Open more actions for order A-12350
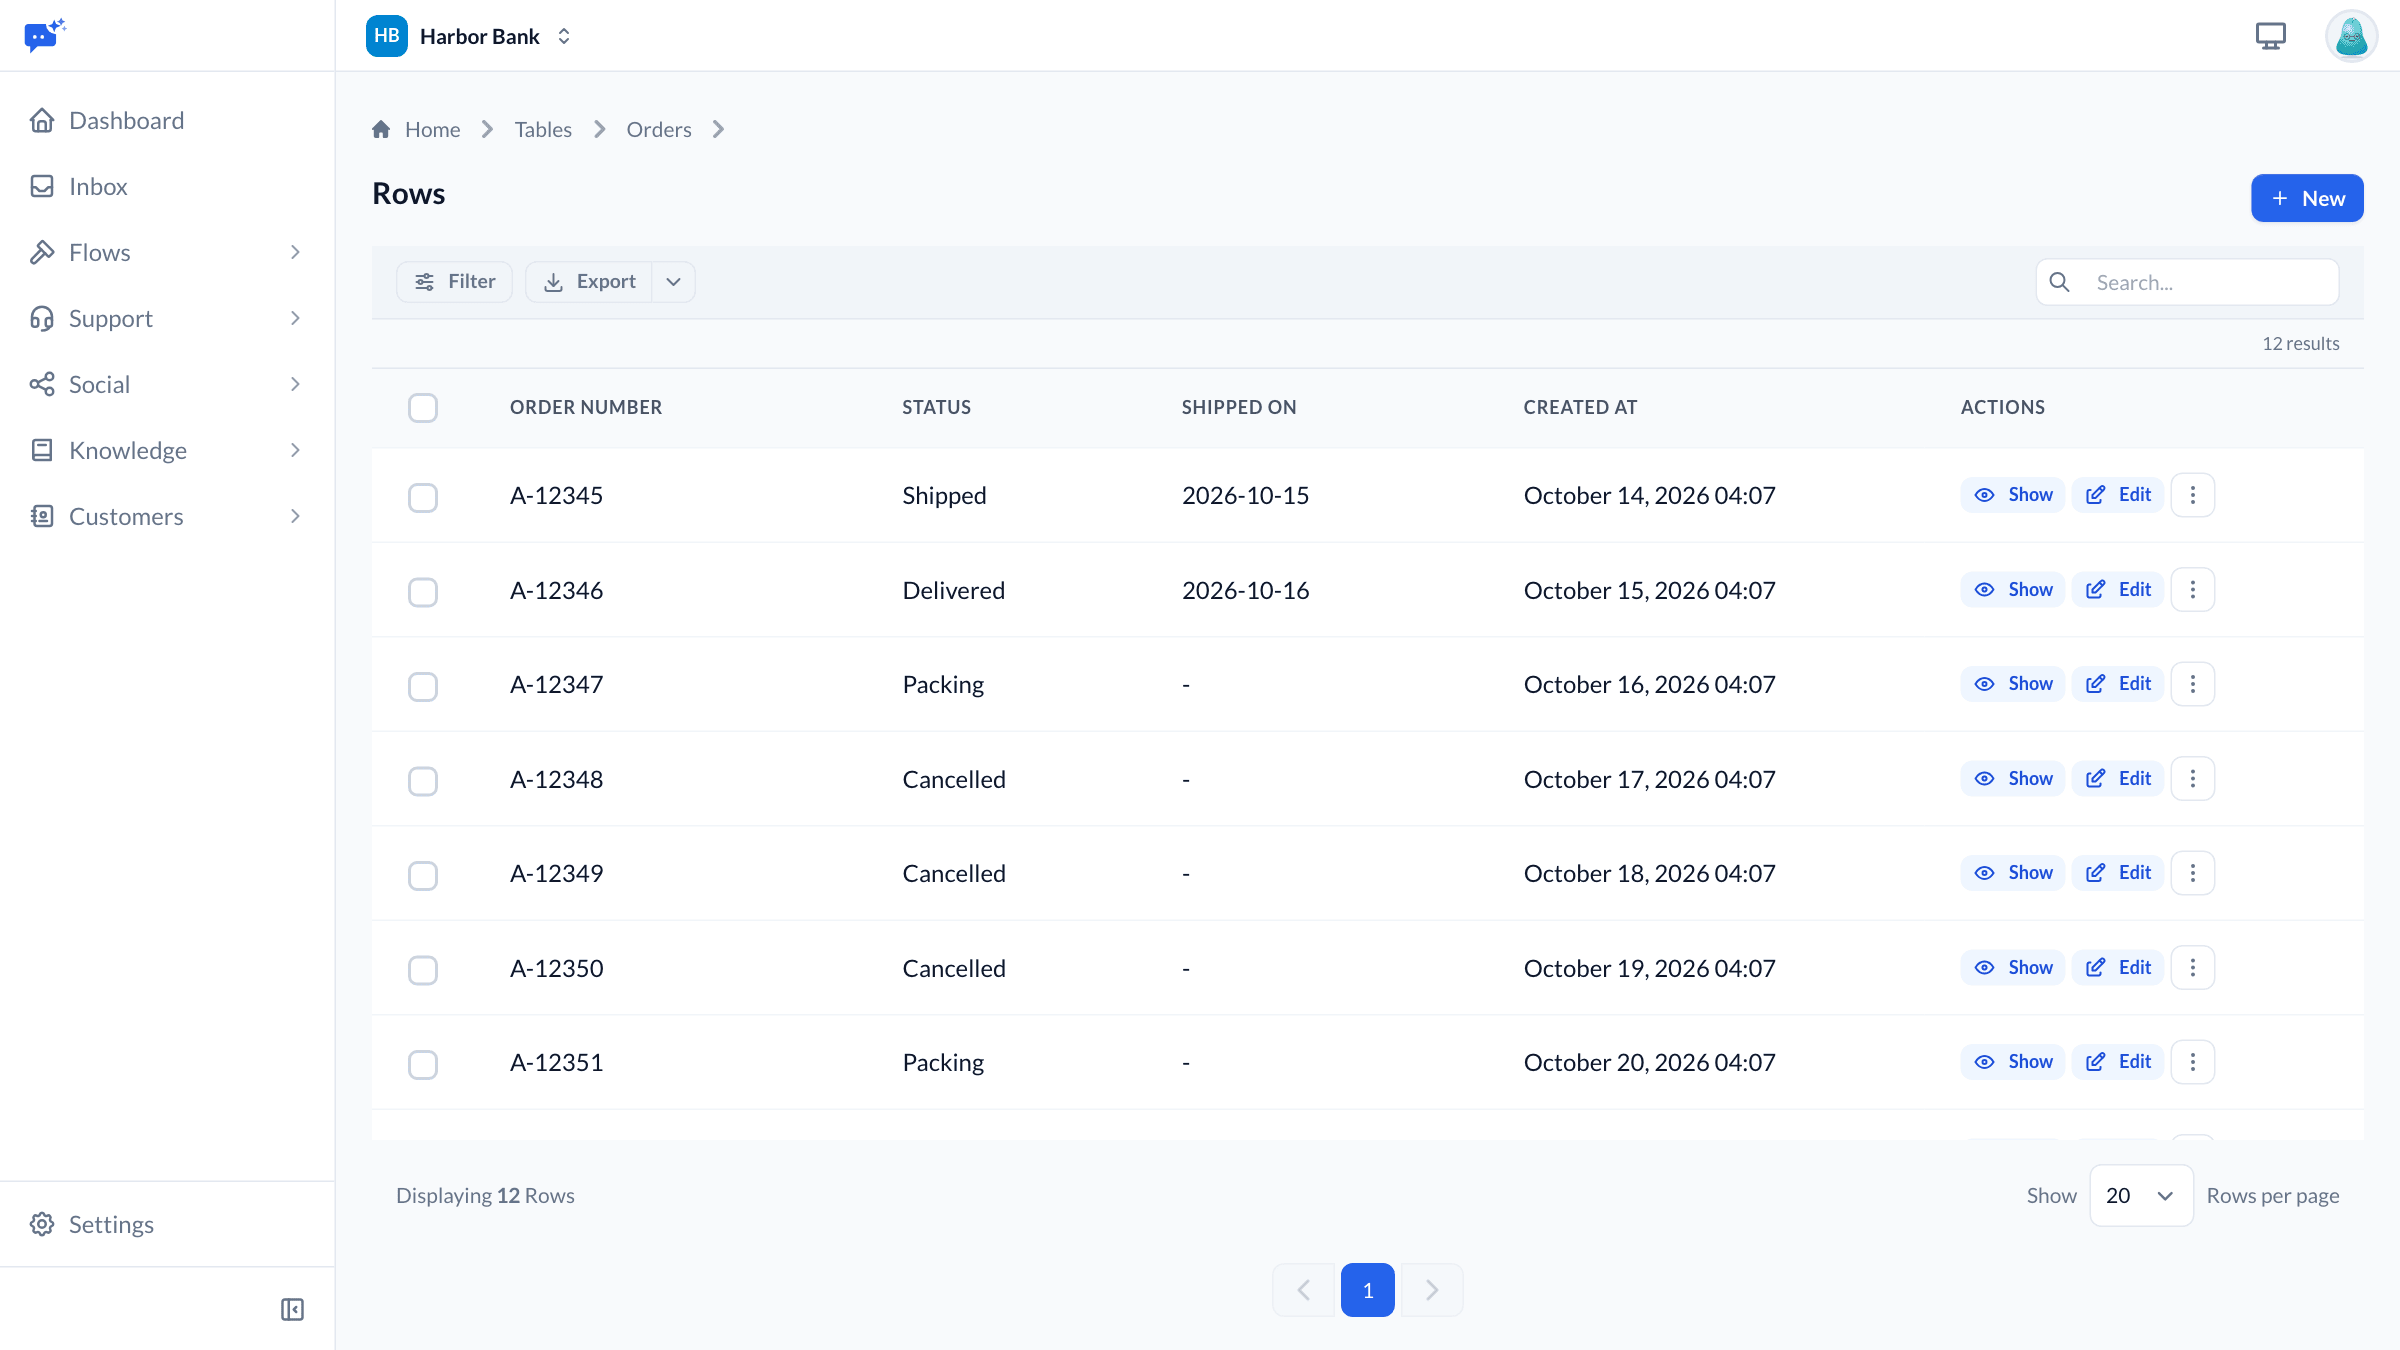The width and height of the screenshot is (2400, 1350). 2193,968
